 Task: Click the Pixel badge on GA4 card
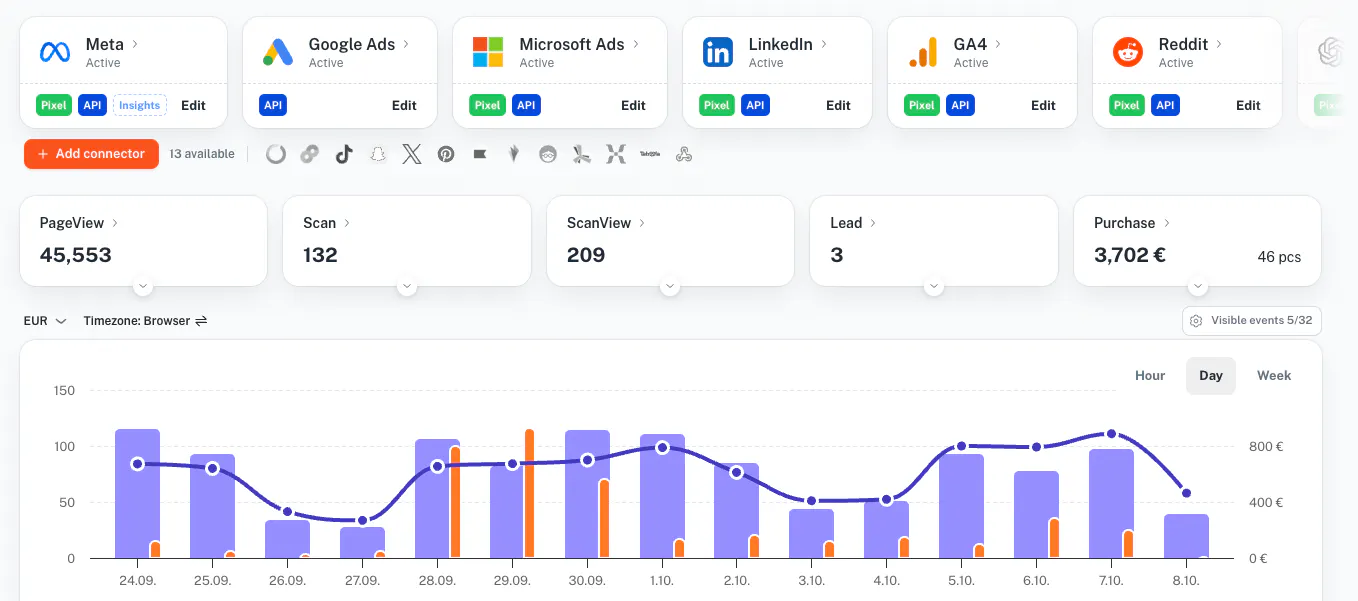click(x=922, y=105)
